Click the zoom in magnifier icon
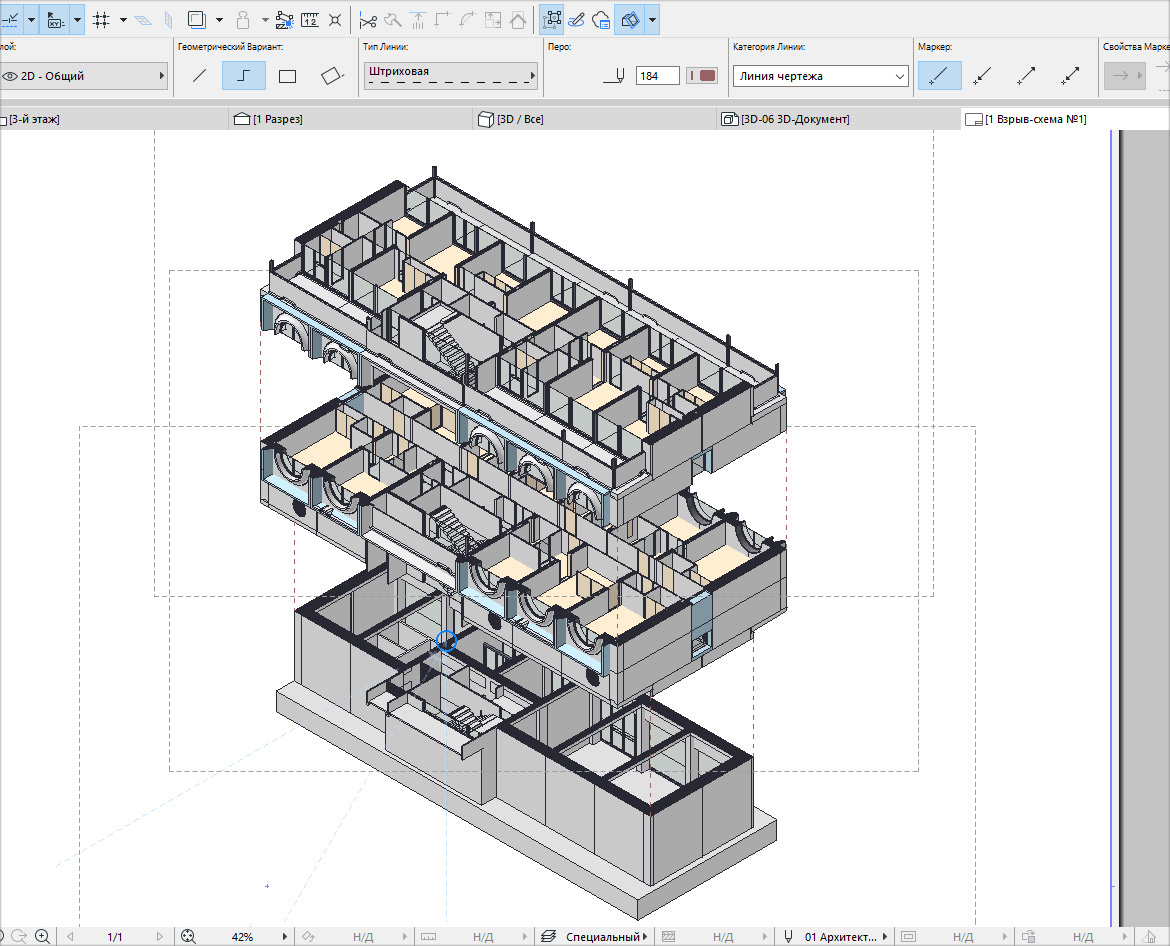 (x=43, y=936)
